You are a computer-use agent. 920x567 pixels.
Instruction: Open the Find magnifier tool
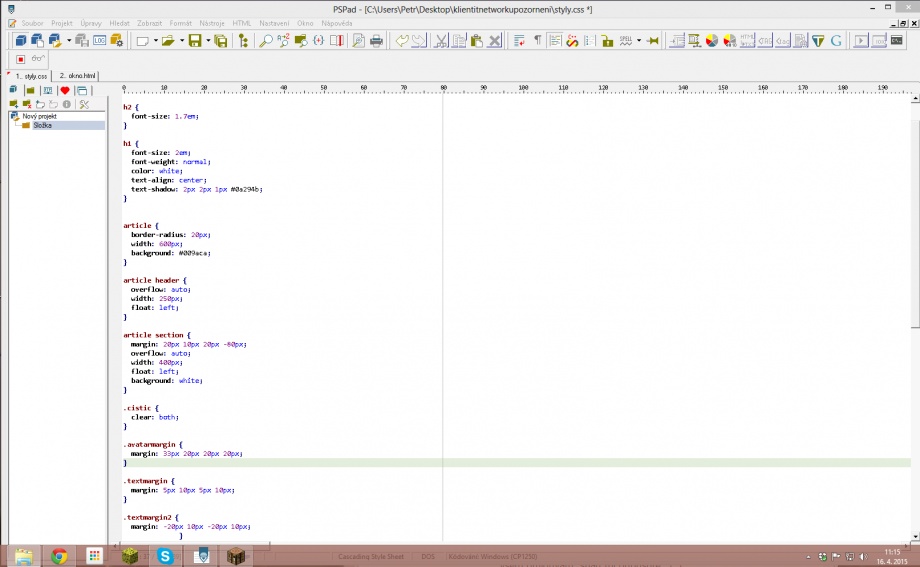click(x=265, y=41)
